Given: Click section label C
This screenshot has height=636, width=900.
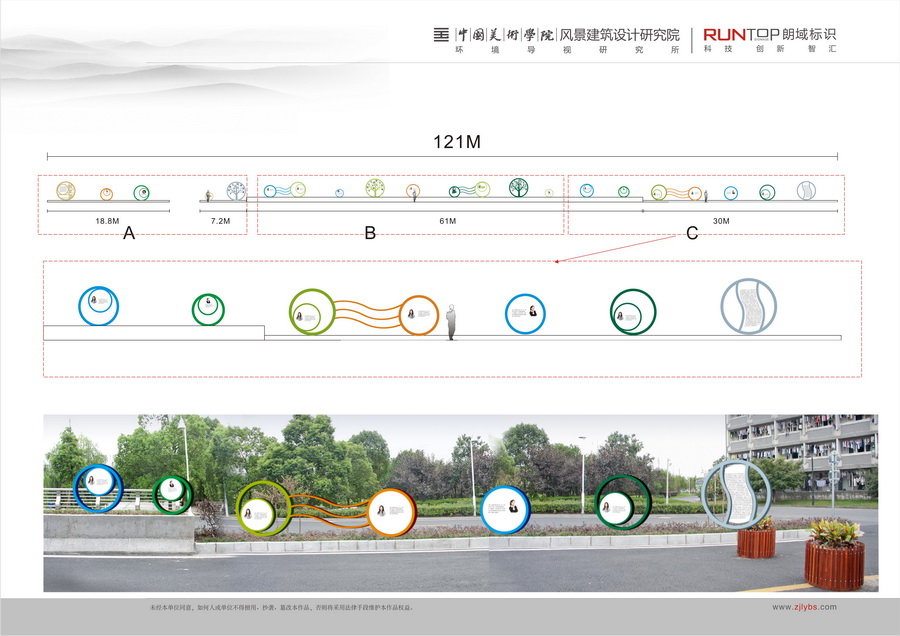Looking at the screenshot, I should point(692,233).
